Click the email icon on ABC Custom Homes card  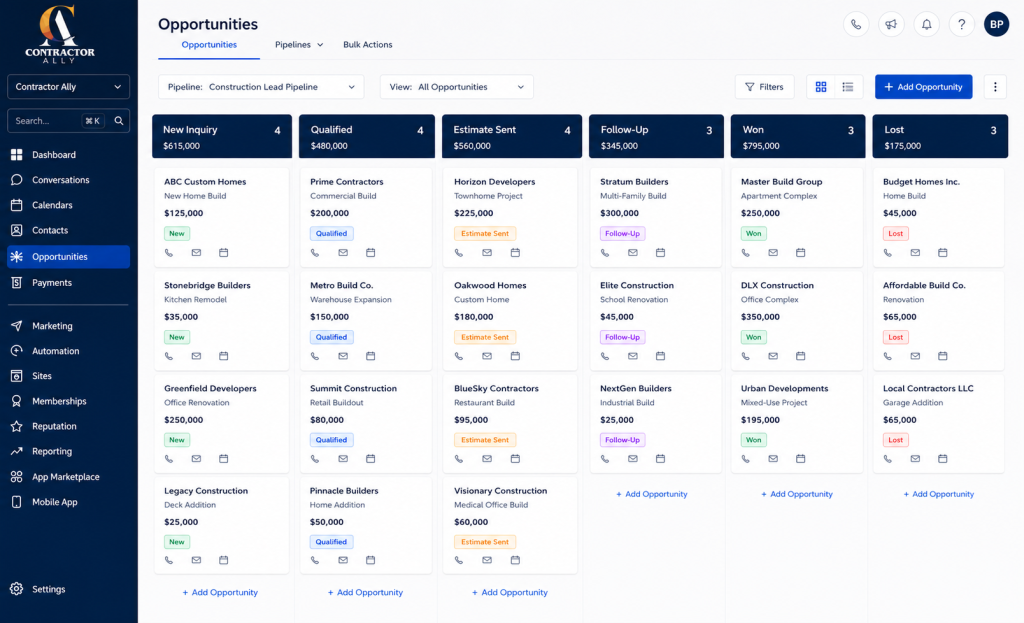click(x=196, y=253)
